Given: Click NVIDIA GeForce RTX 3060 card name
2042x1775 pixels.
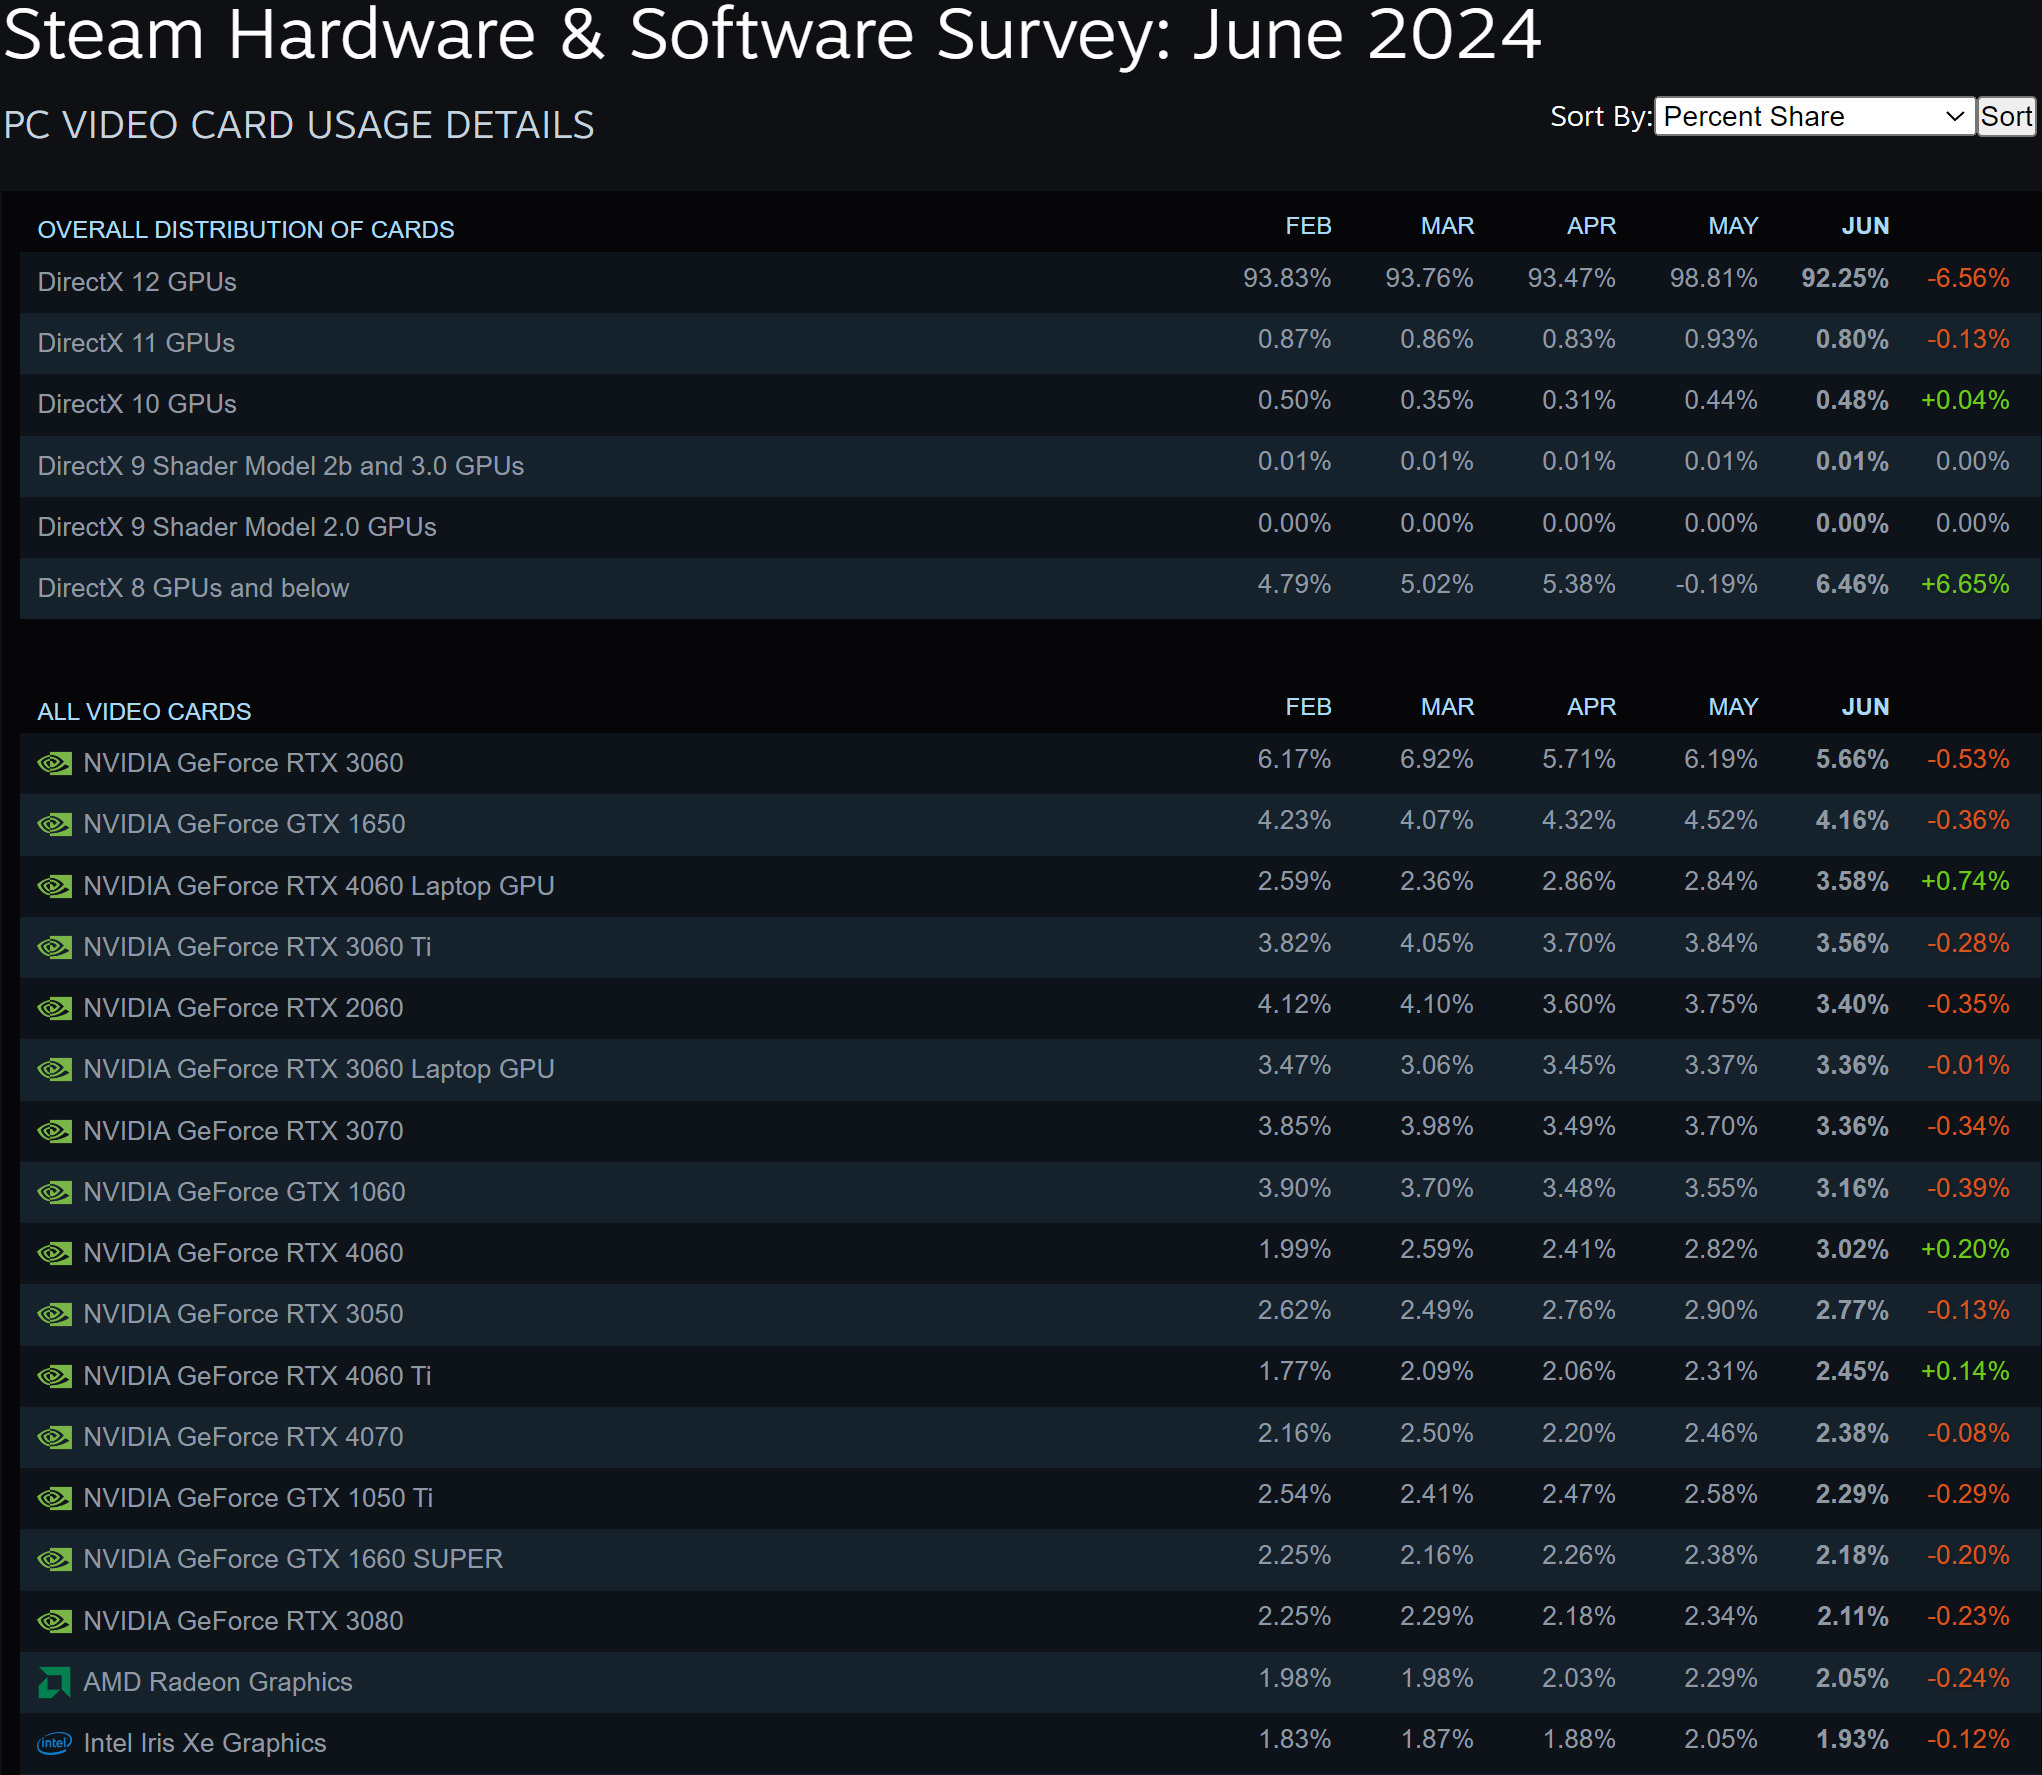Looking at the screenshot, I should pyautogui.click(x=244, y=763).
